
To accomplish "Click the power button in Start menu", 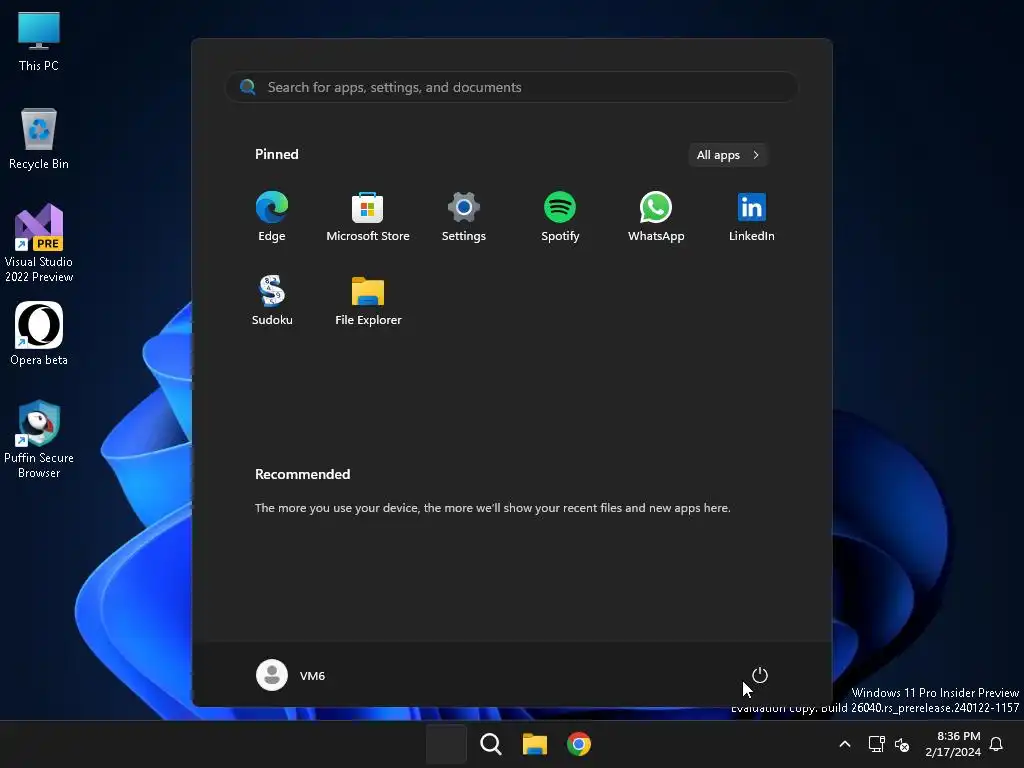I will point(760,675).
